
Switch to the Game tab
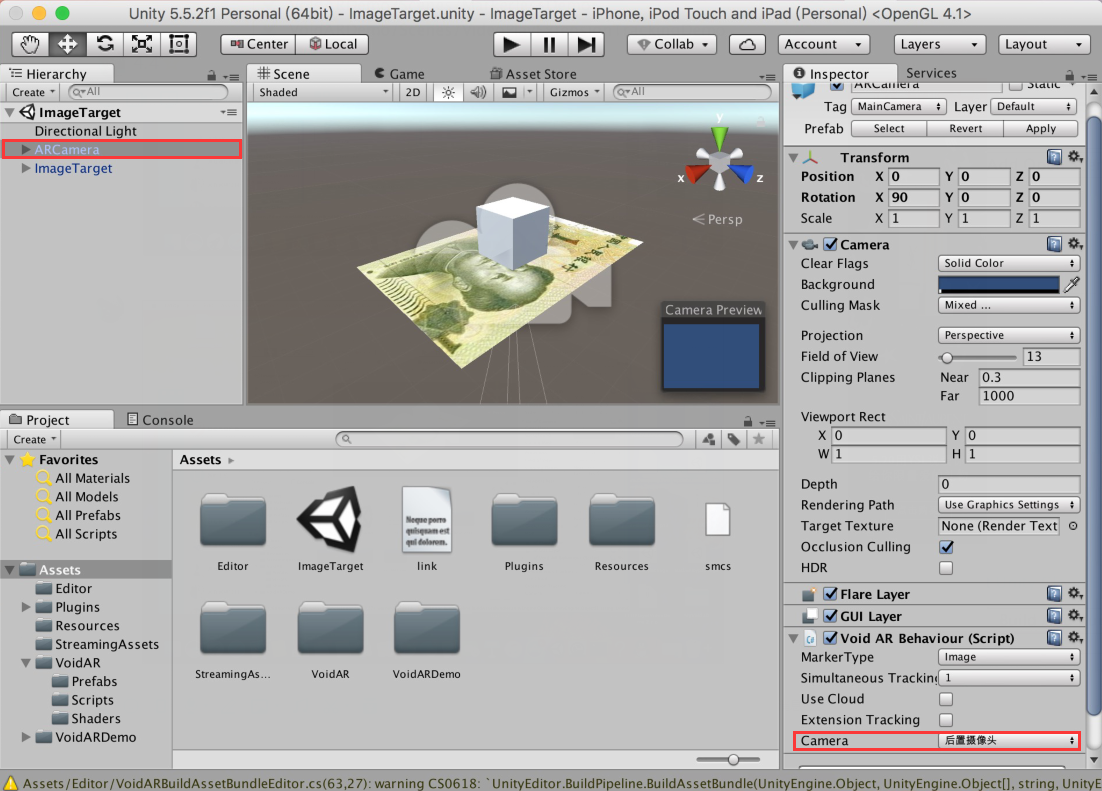click(x=399, y=74)
